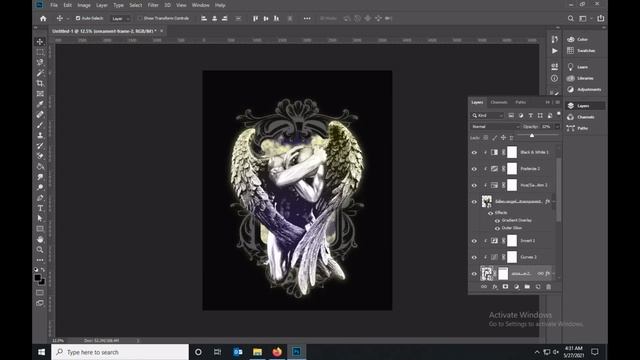Open the Normal blend mode dropdown
640x360 pixels.
[x=496, y=127]
